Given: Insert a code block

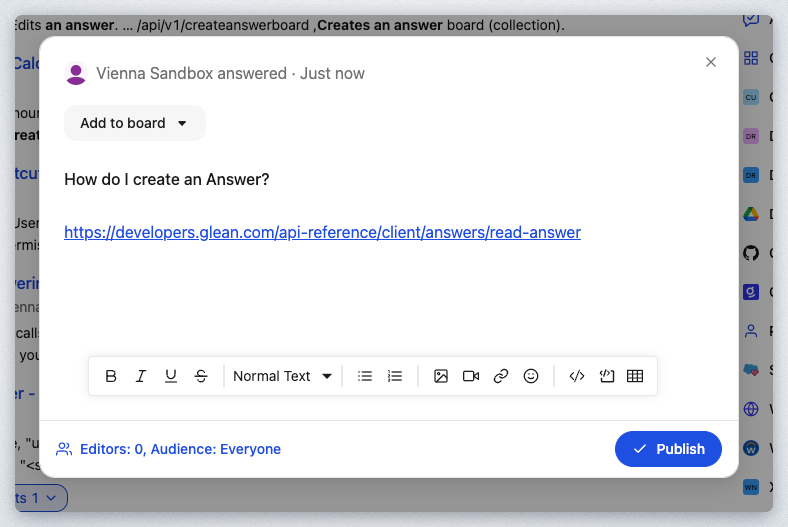Looking at the screenshot, I should 605,376.
